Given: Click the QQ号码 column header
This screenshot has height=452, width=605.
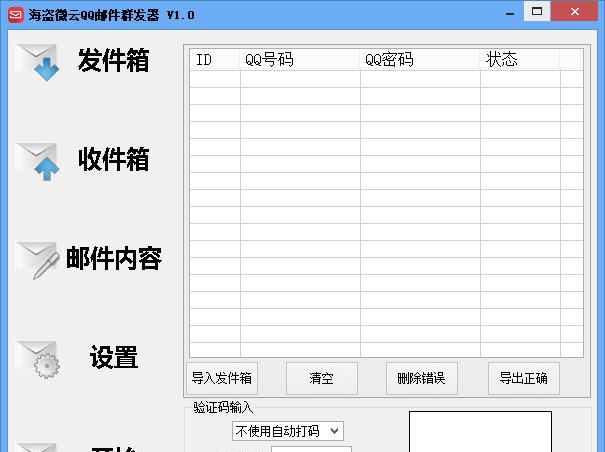Looking at the screenshot, I should [300, 59].
